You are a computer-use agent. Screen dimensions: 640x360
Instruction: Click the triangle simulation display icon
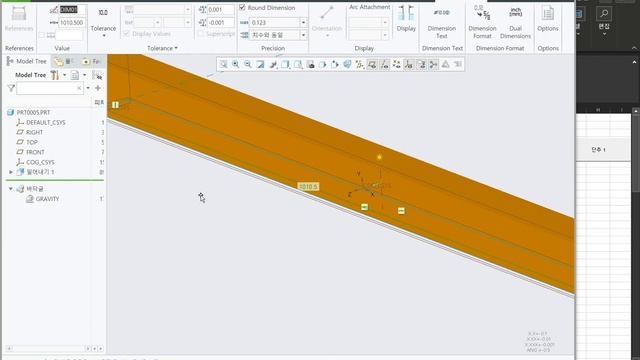[x=446, y=64]
